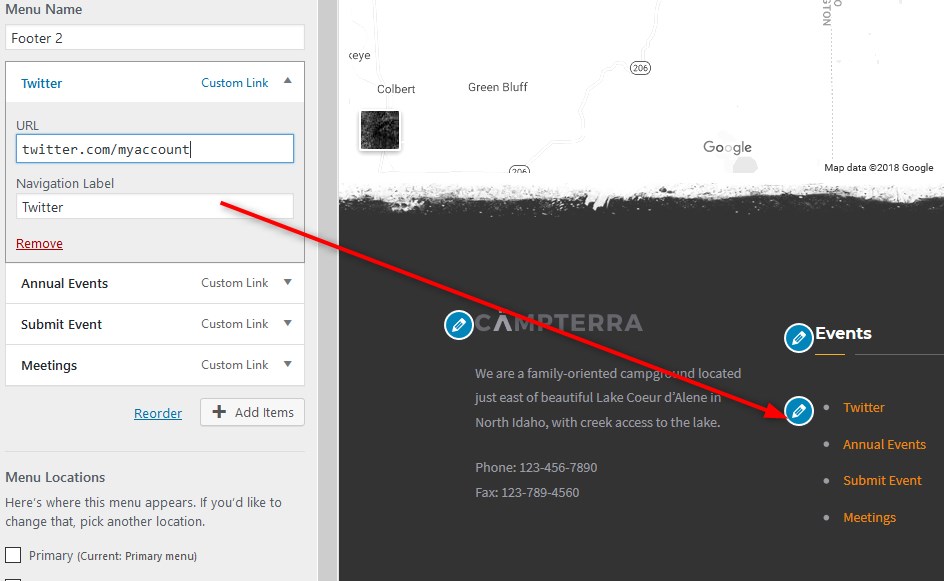
Task: Open the Submit Event footer link
Action: [x=882, y=480]
